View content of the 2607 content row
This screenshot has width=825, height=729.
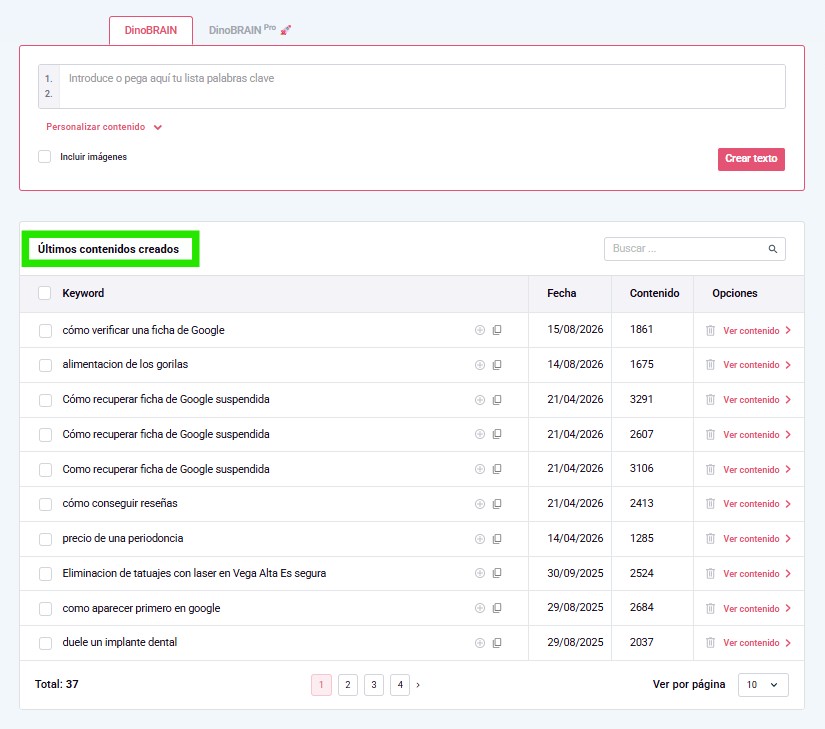(x=757, y=435)
